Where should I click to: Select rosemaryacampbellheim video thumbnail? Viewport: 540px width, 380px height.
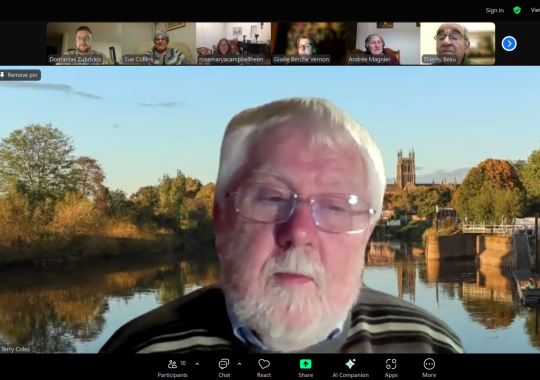click(x=233, y=43)
